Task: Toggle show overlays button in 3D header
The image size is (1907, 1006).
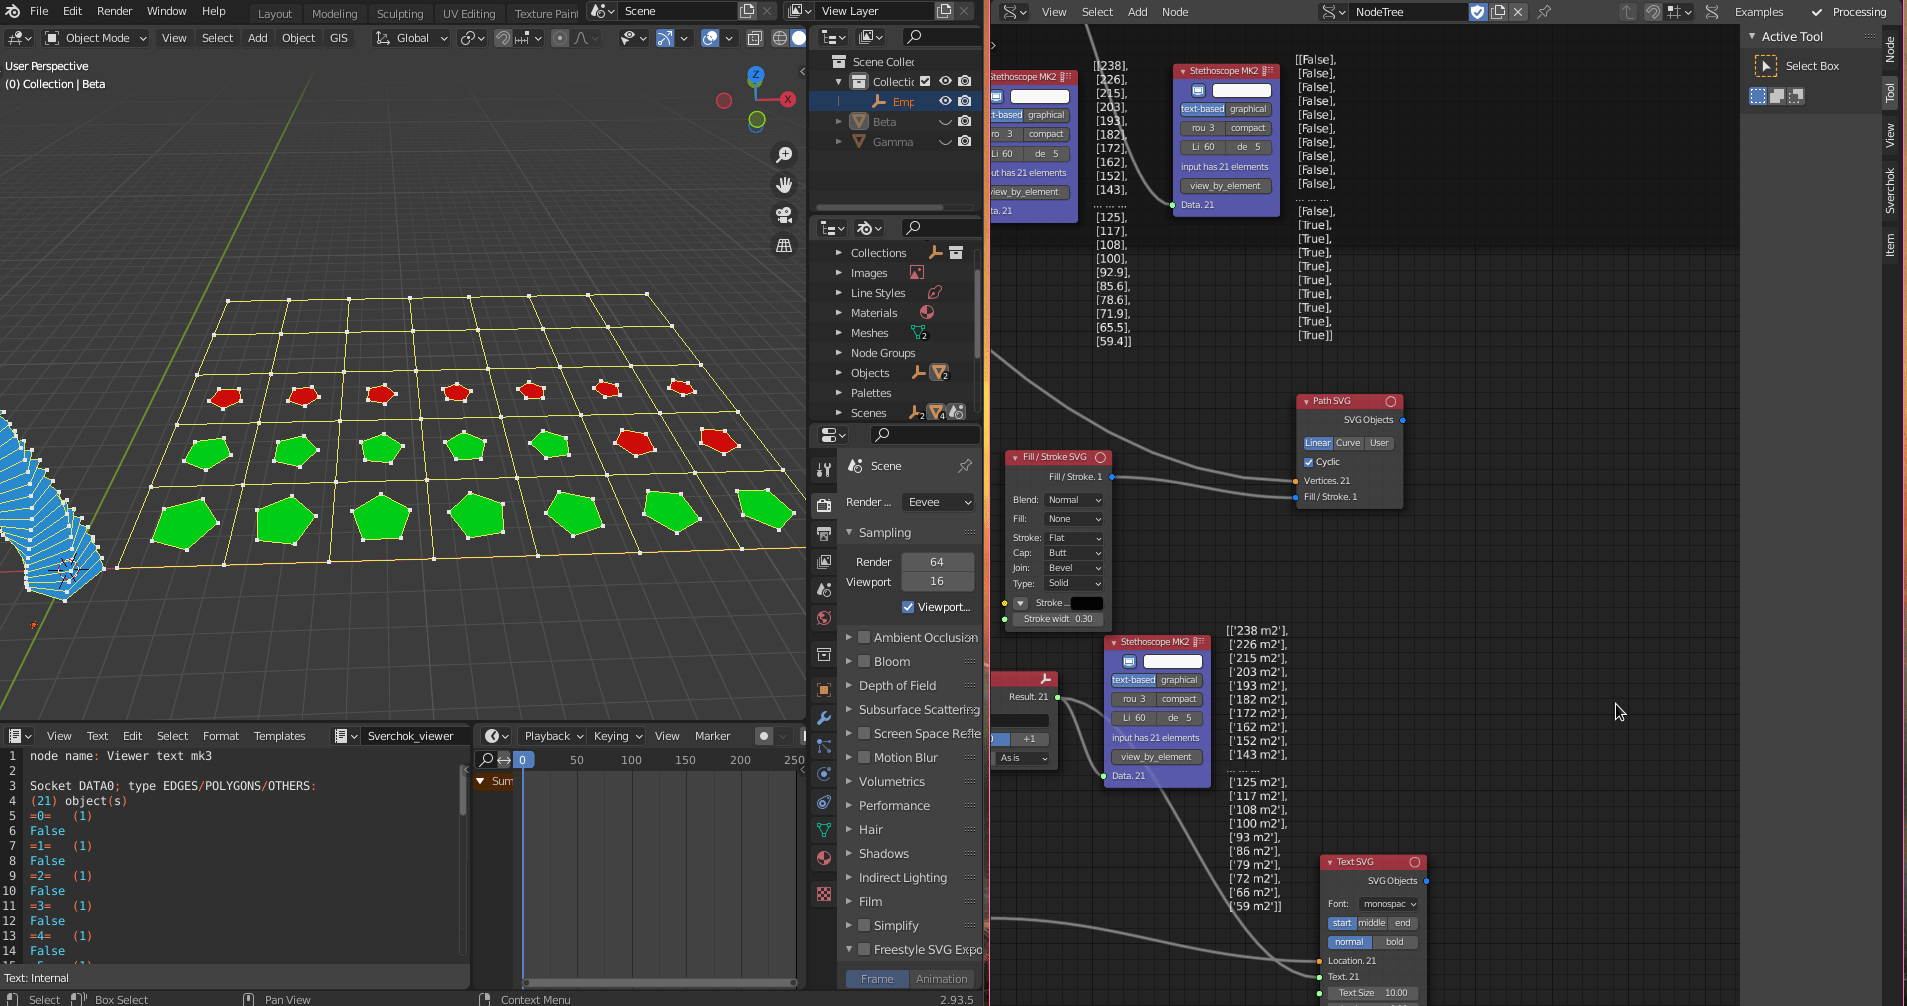Action: (x=710, y=38)
